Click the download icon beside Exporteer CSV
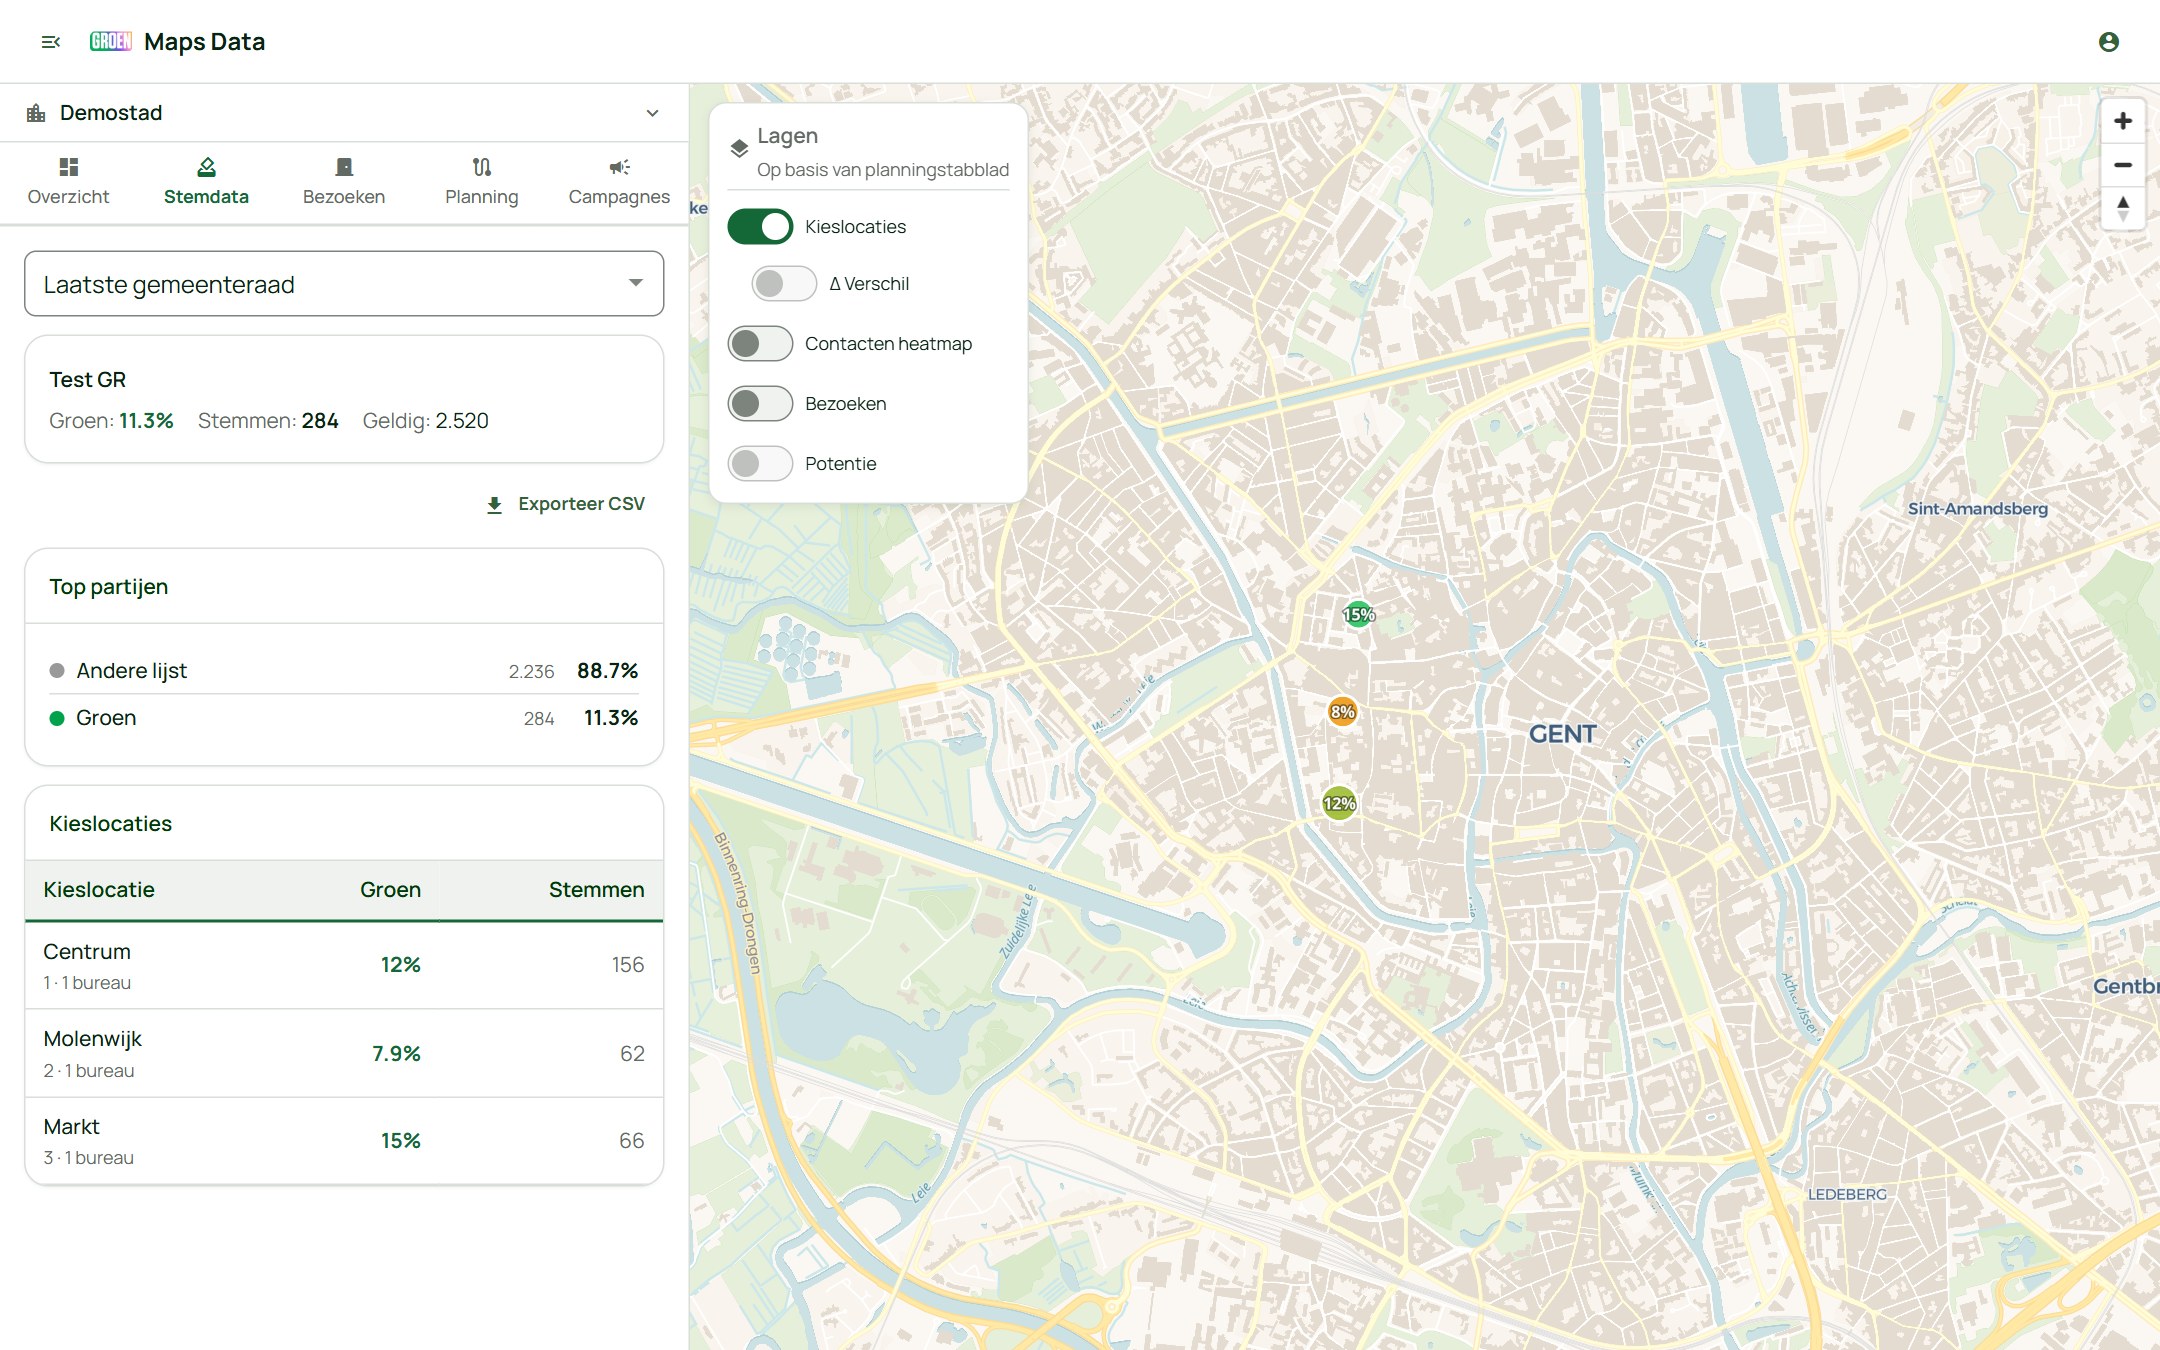Viewport: 2160px width, 1350px height. coord(494,505)
